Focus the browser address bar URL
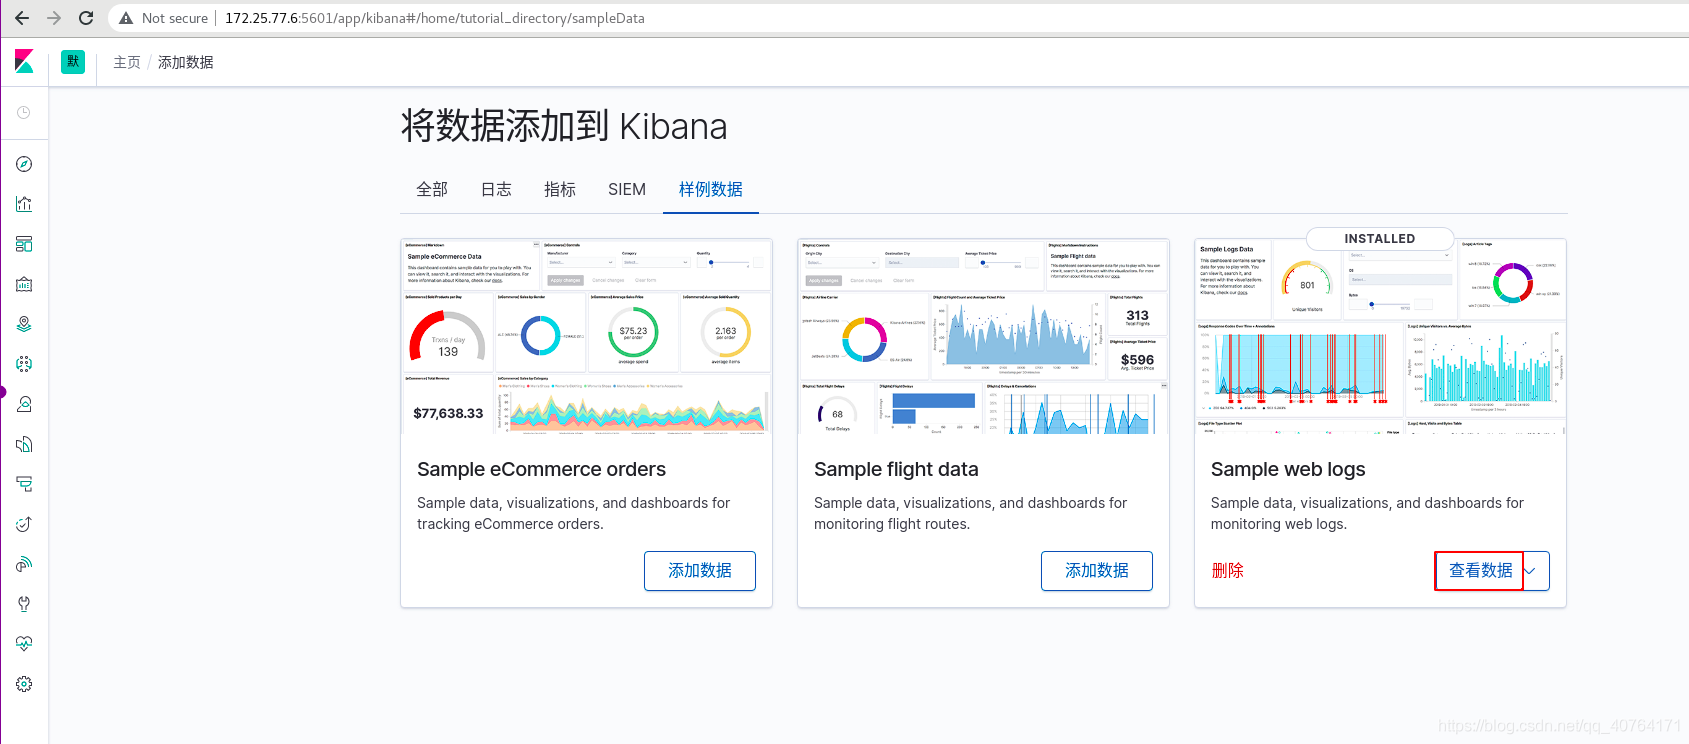 [x=435, y=18]
